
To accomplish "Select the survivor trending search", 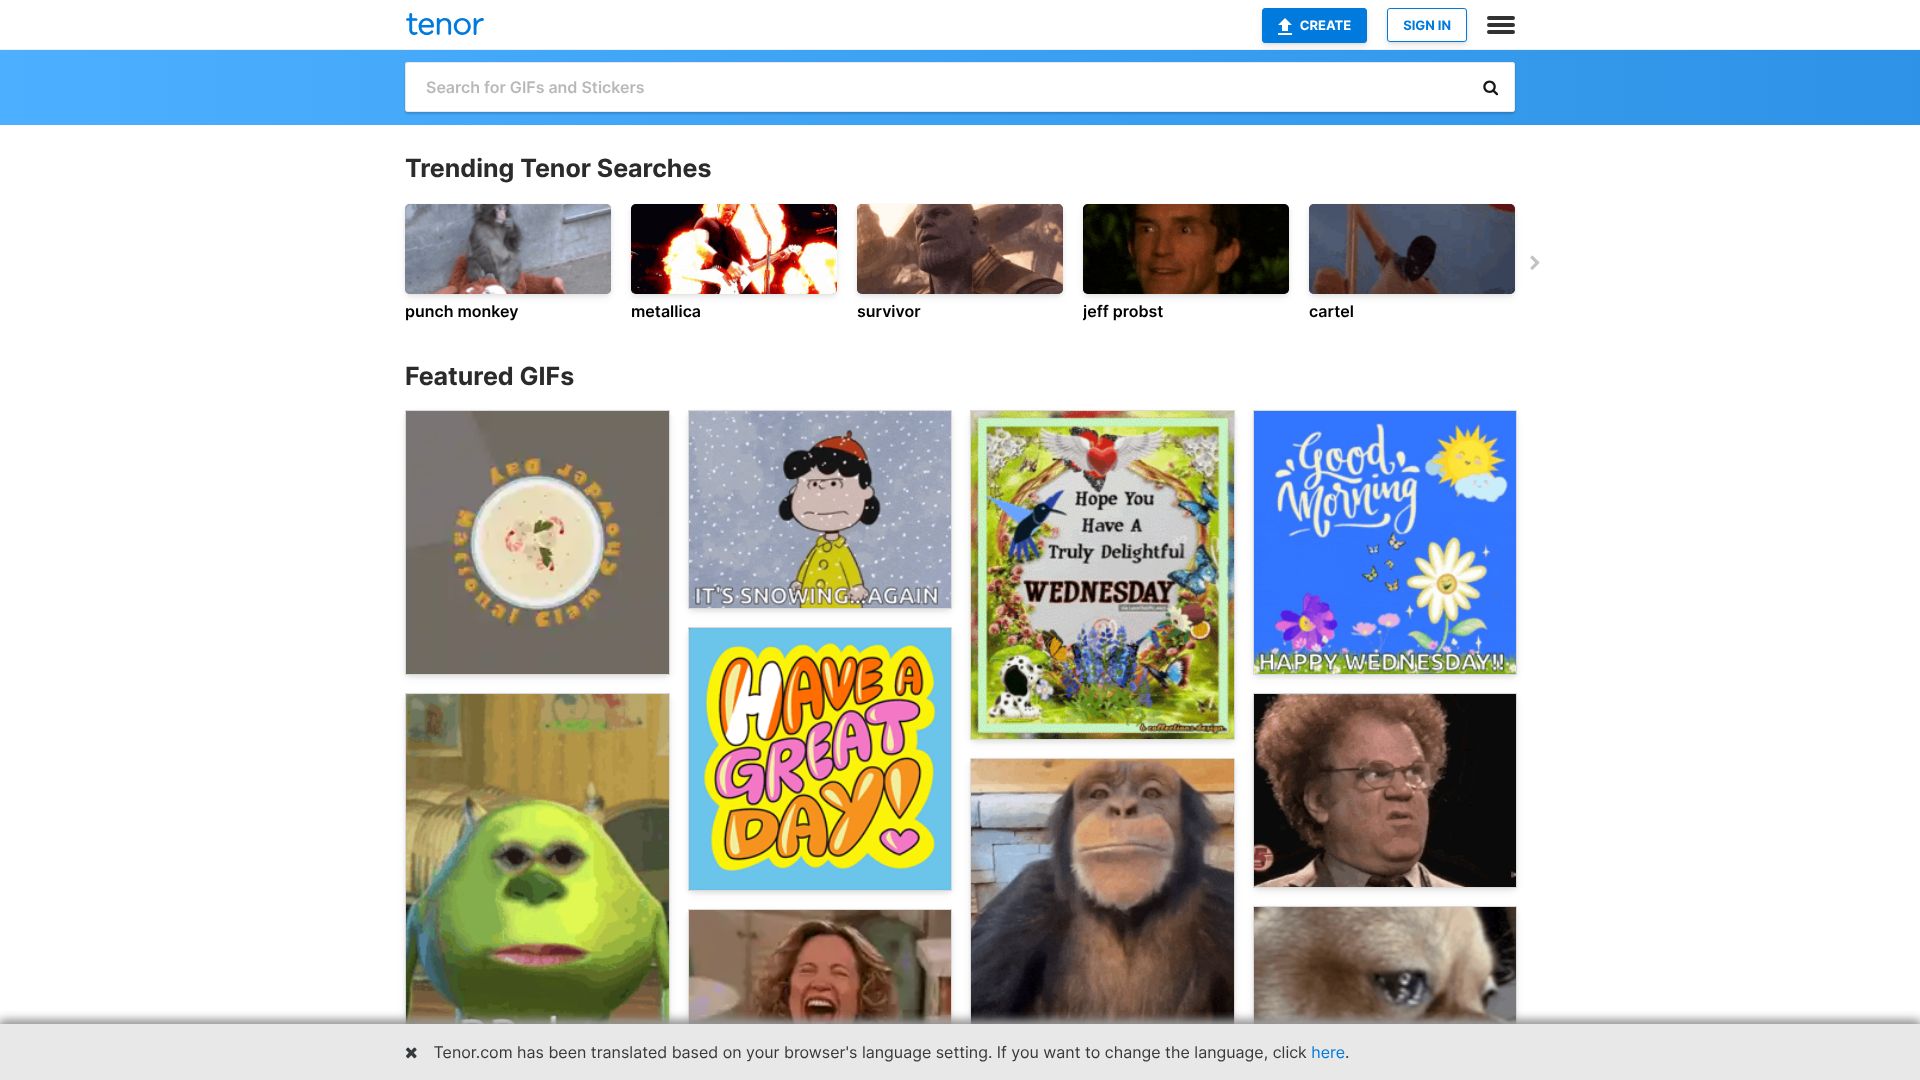I will [959, 250].
